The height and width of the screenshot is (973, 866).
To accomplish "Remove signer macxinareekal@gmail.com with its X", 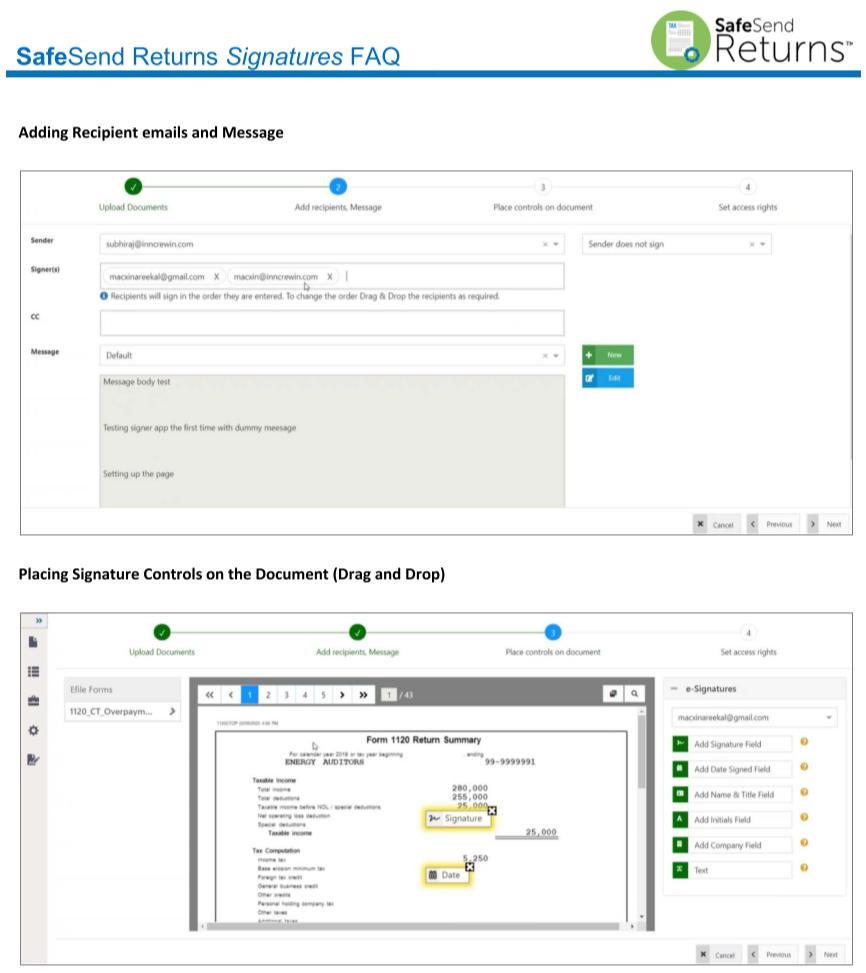I will (216, 277).
